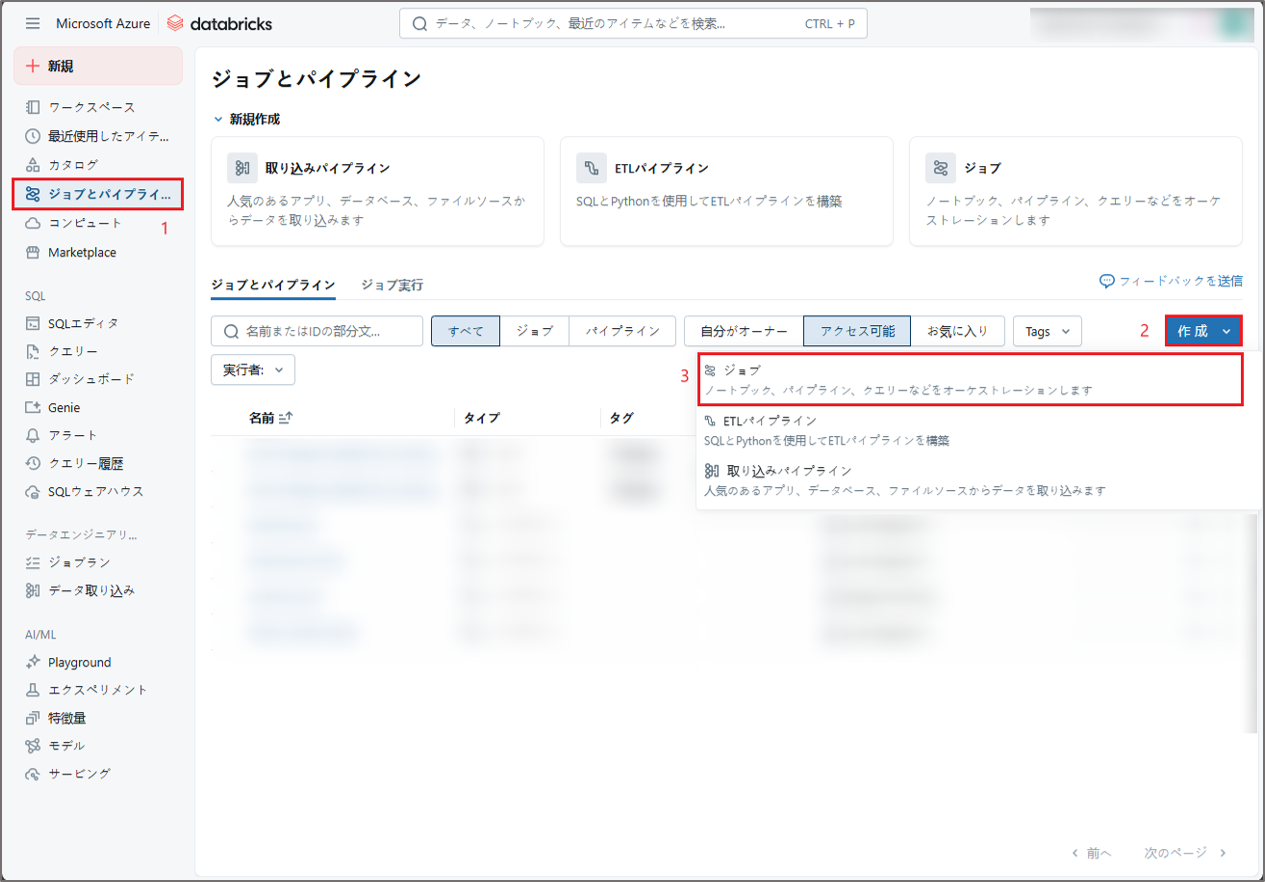Click the Genie icon in sidebar
1265x882 pixels.
(33, 407)
